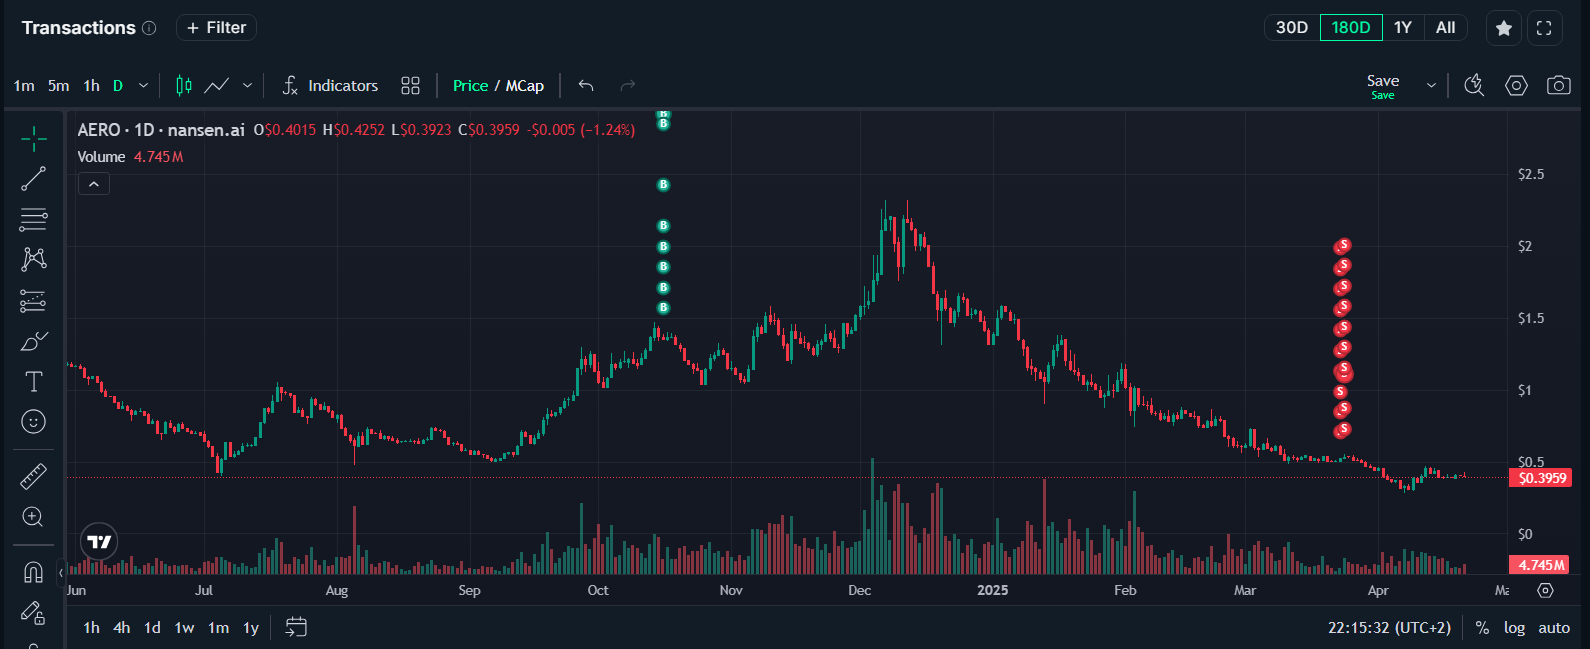Set interval to D daily

[118, 86]
